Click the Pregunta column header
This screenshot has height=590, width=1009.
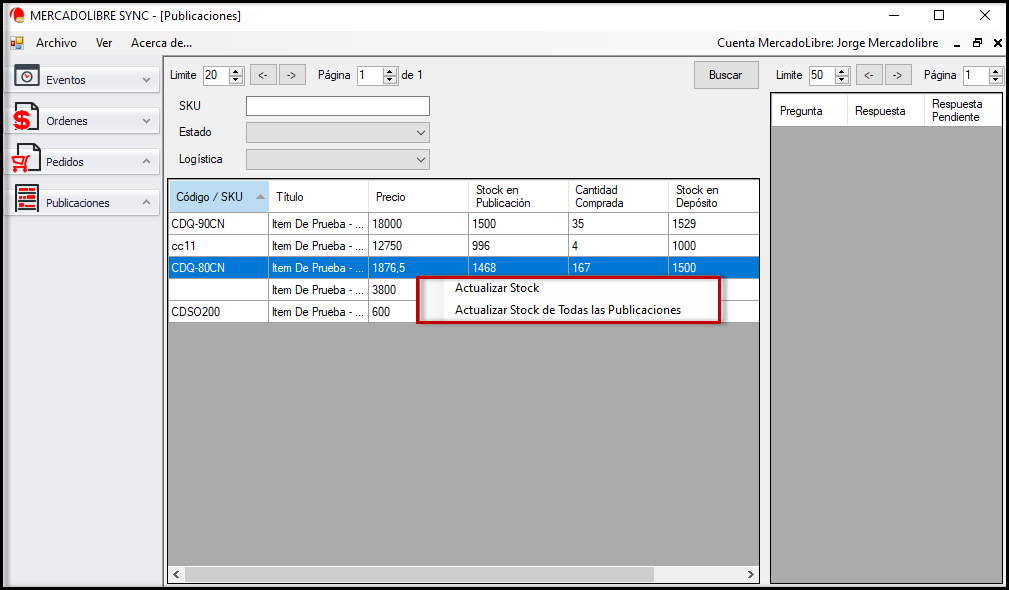(810, 111)
